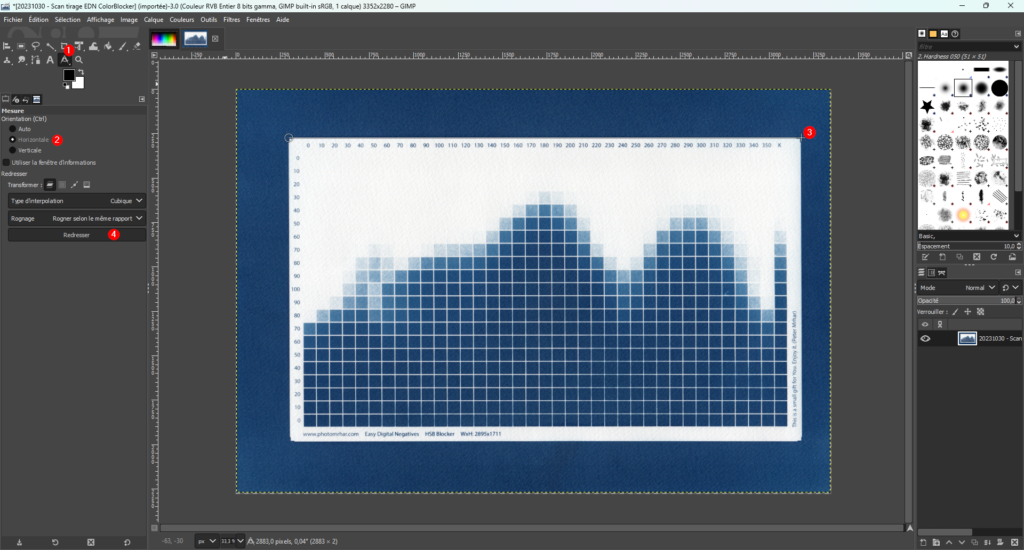Choose the Alignment tool in toolbox
The width and height of the screenshot is (1024, 550).
coord(7,46)
